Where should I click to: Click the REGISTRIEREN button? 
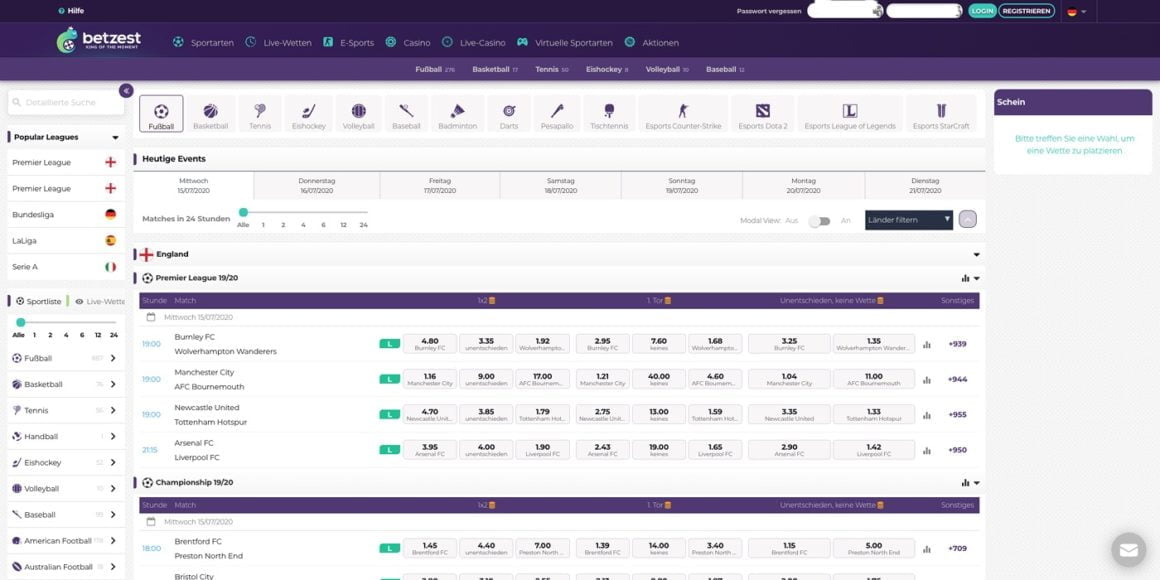pos(1026,11)
